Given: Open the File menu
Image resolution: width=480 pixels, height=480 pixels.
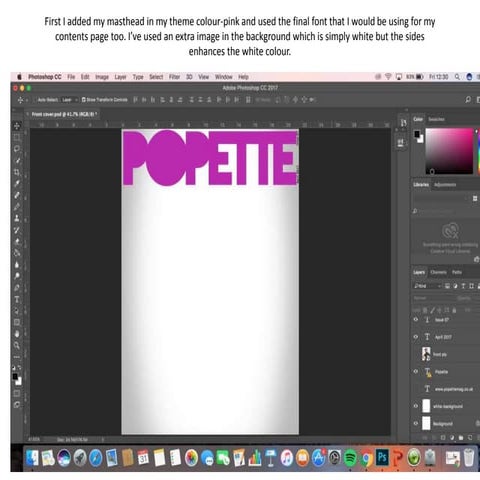Looking at the screenshot, I should click(x=71, y=77).
